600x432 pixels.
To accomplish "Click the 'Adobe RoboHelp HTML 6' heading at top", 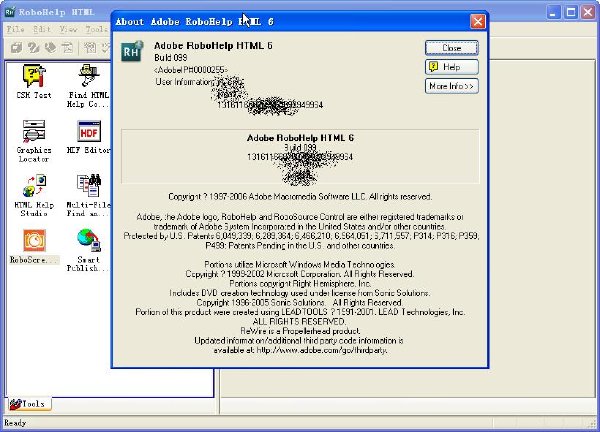I will 213,46.
